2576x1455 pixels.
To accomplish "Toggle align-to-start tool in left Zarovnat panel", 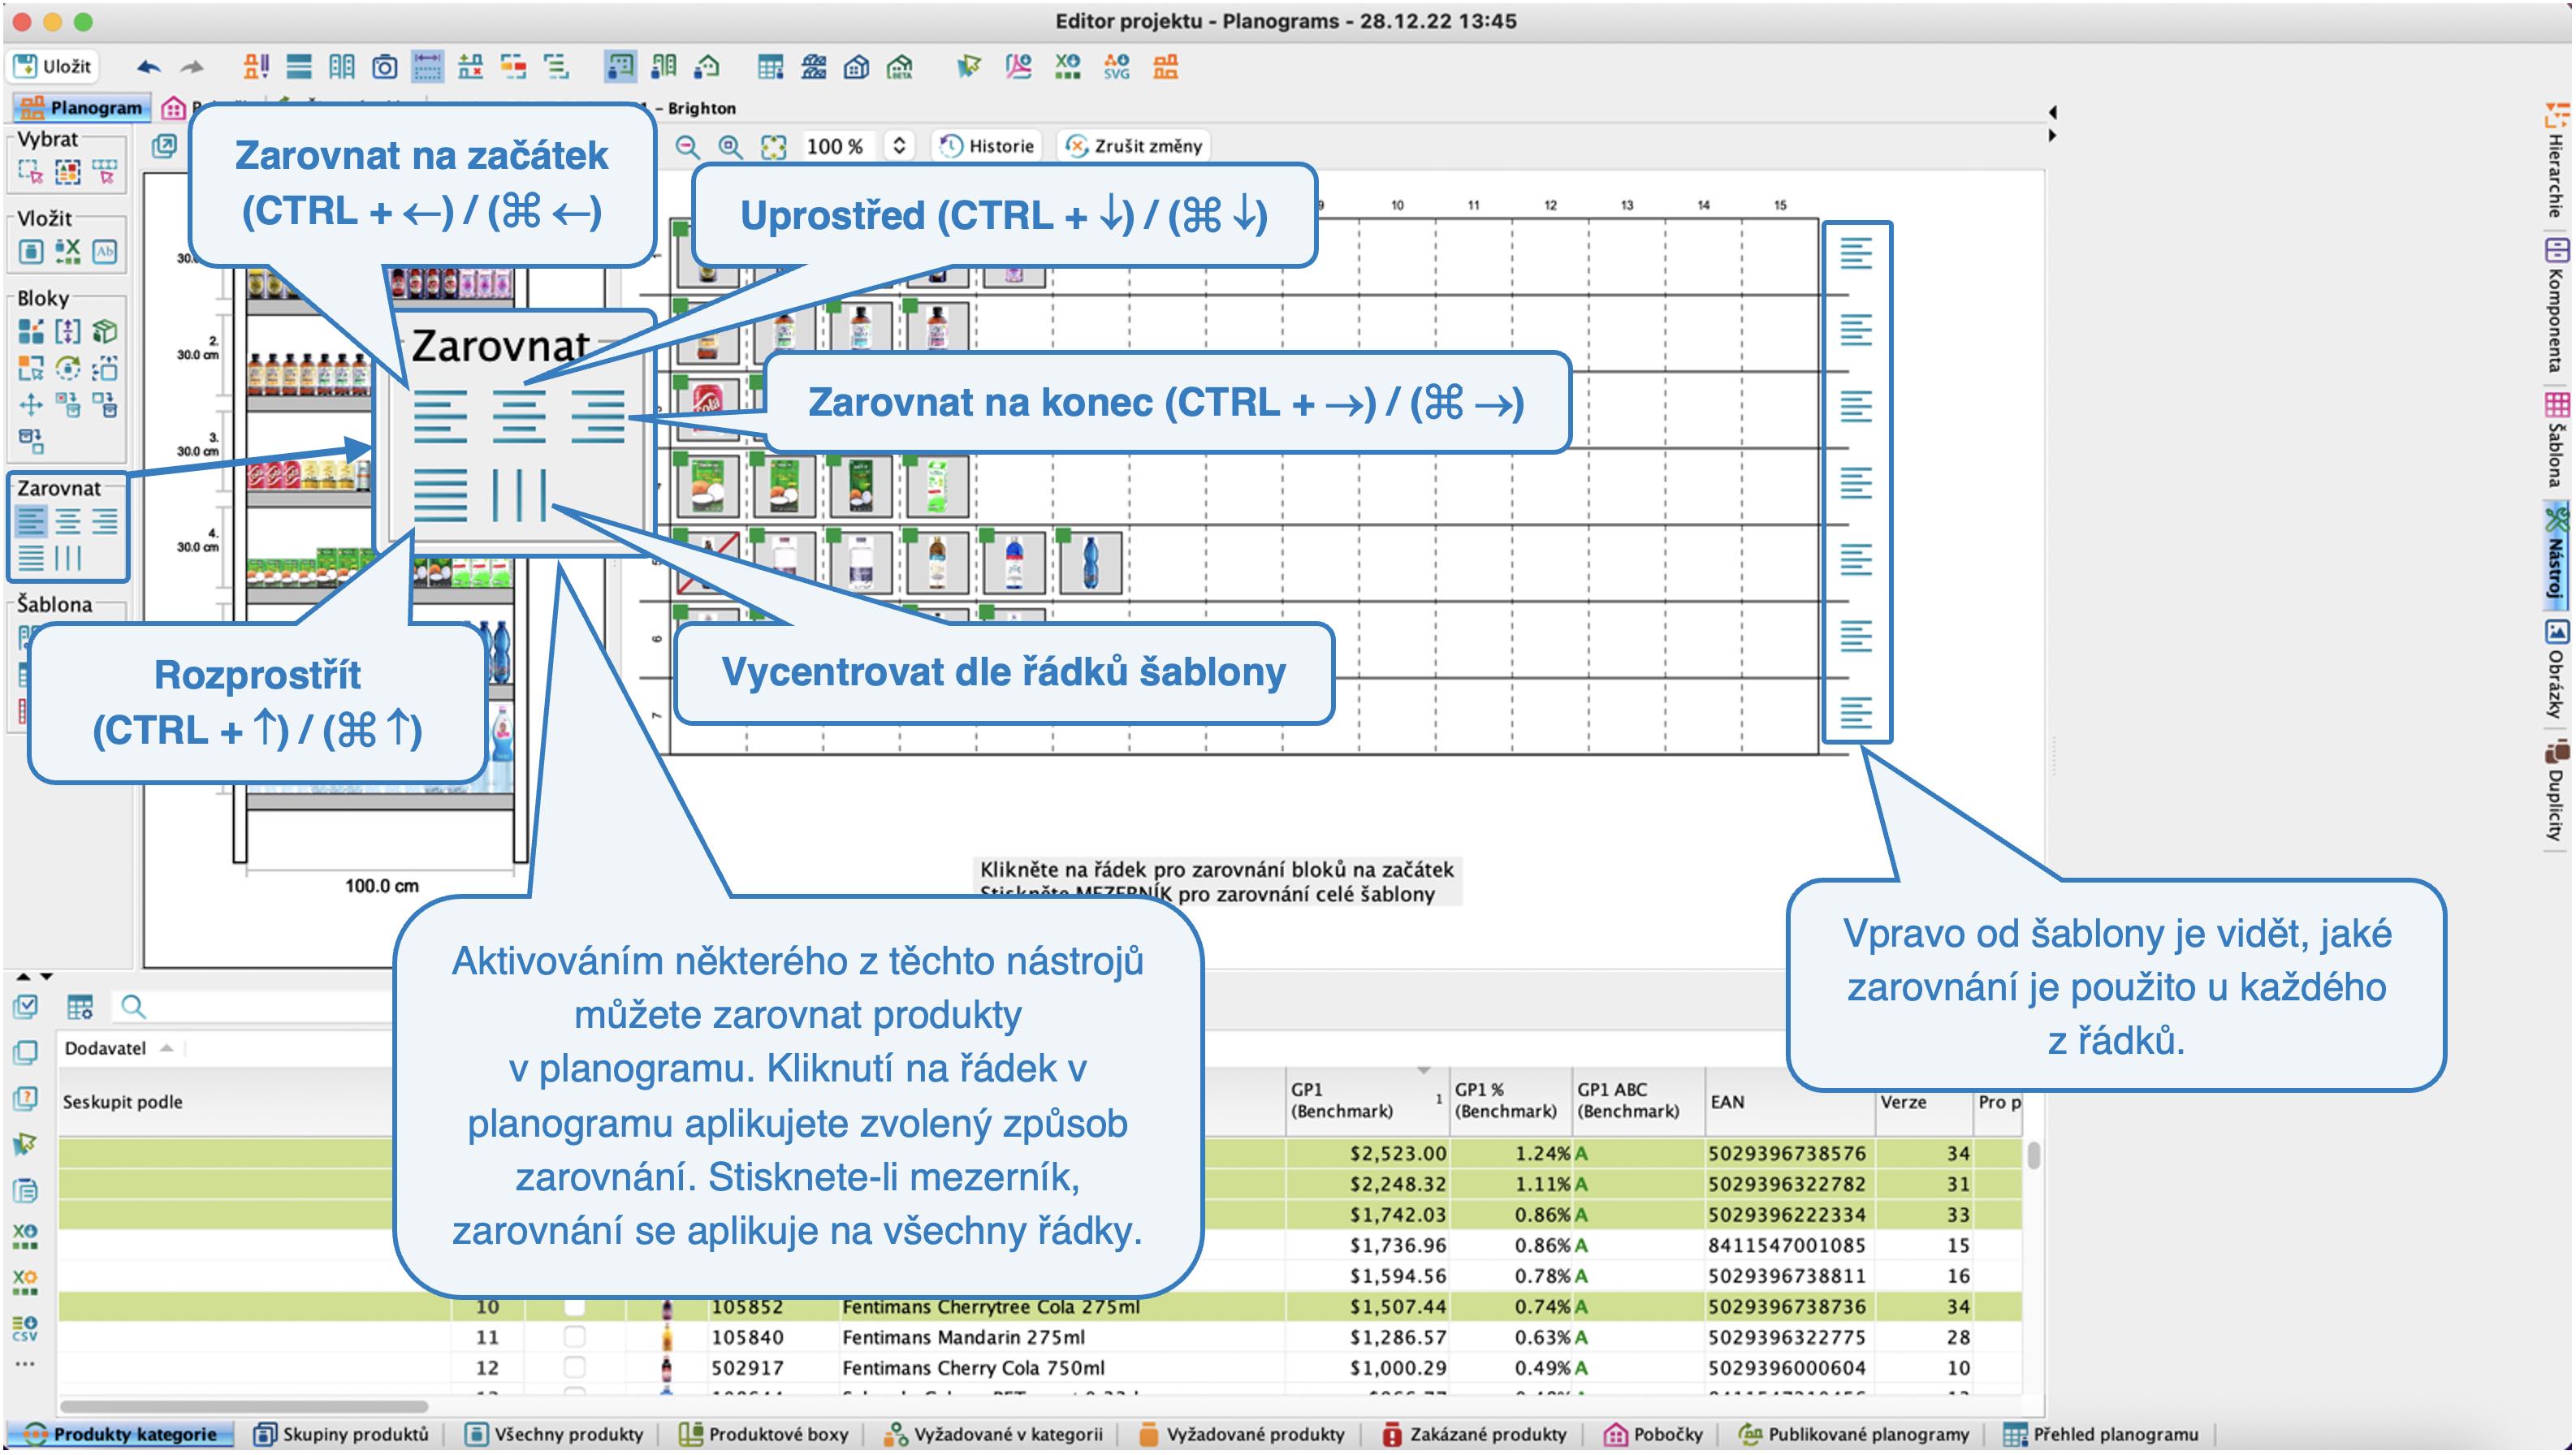I will point(31,521).
